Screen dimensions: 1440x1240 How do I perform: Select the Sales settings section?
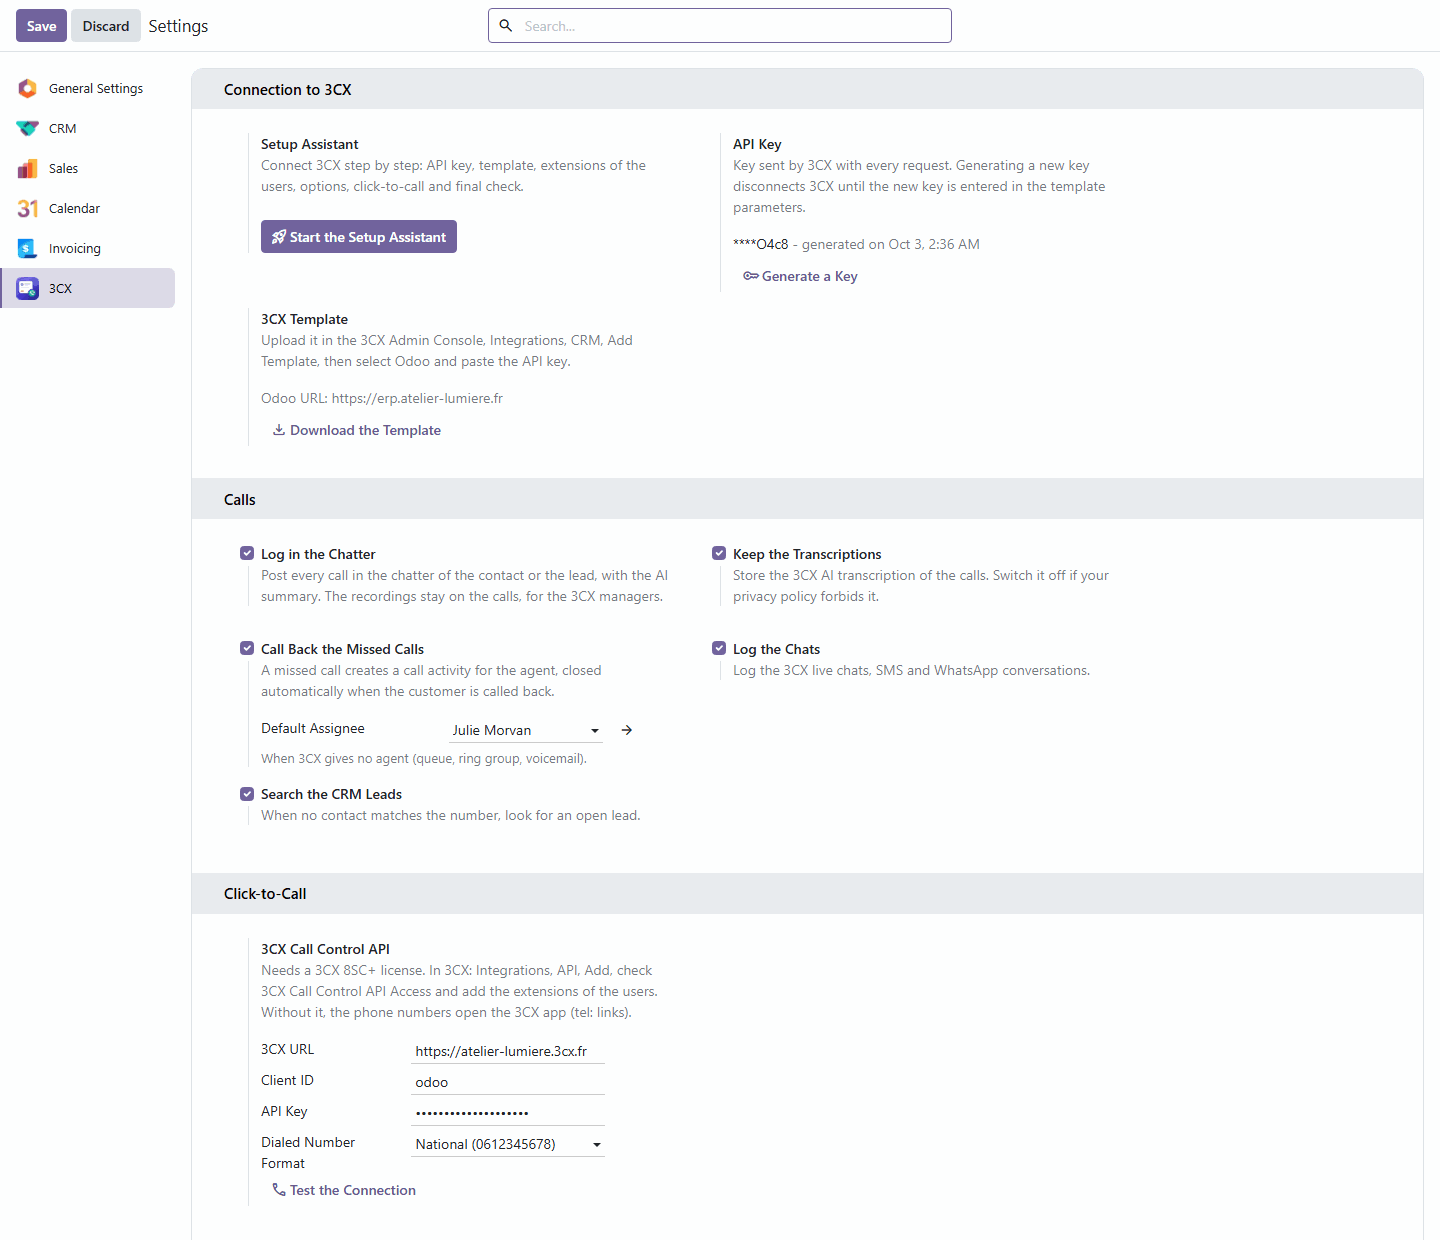tap(88, 168)
